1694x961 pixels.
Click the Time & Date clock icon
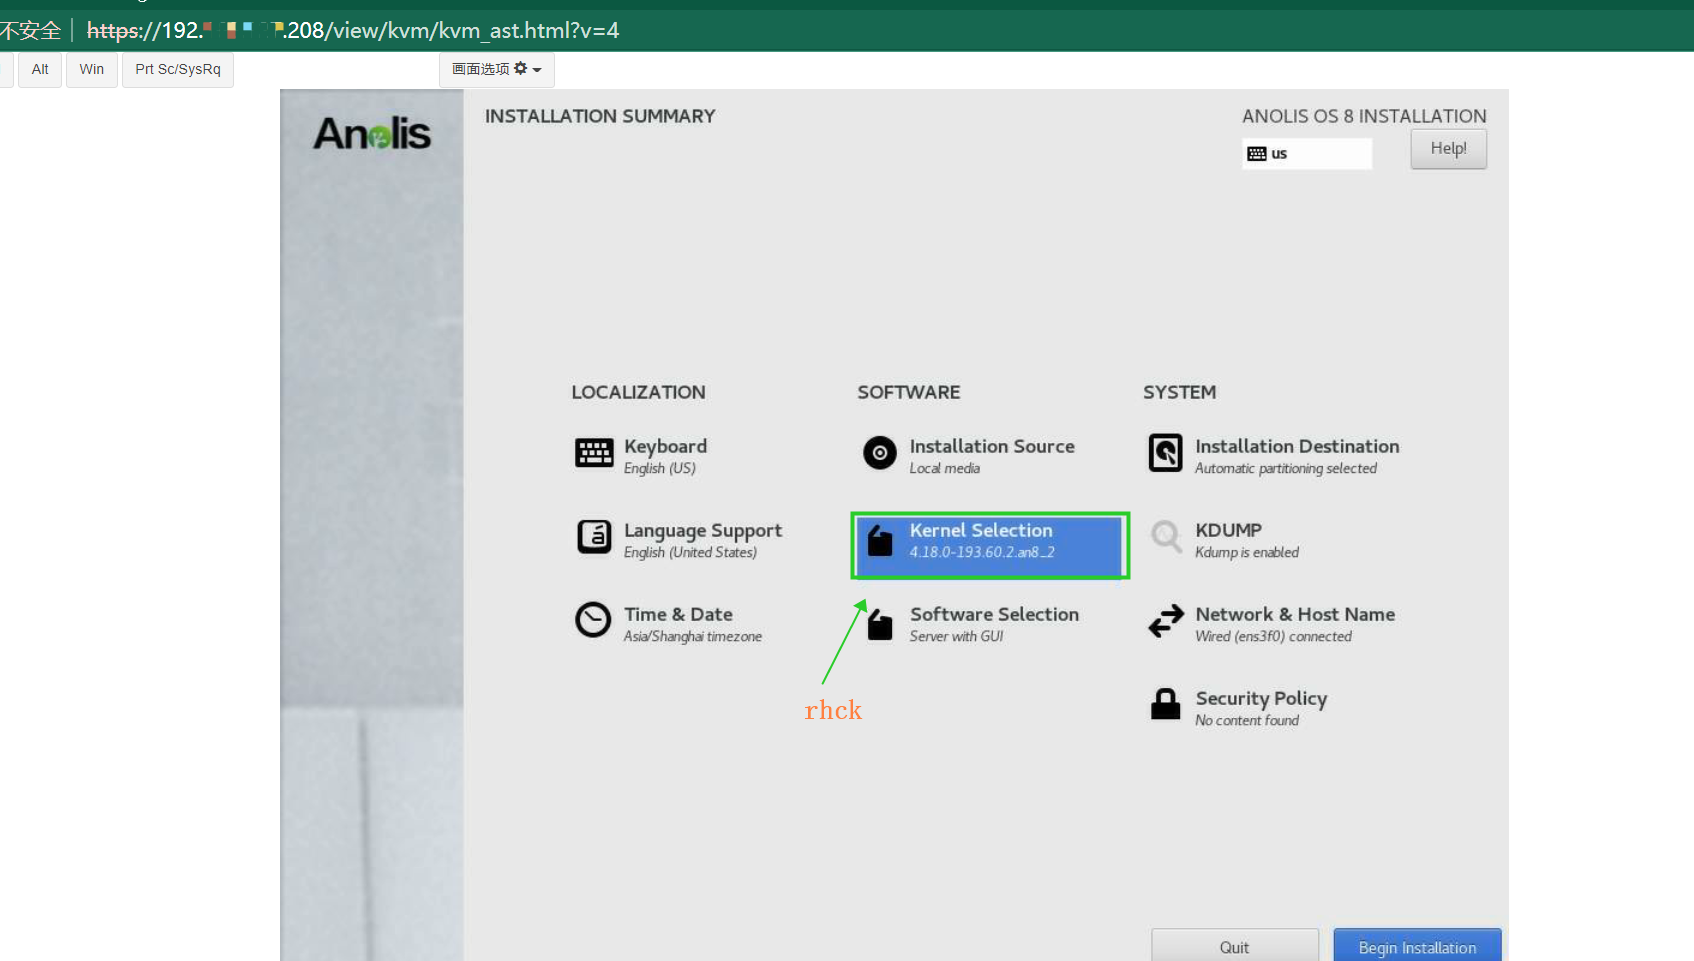[x=593, y=620]
